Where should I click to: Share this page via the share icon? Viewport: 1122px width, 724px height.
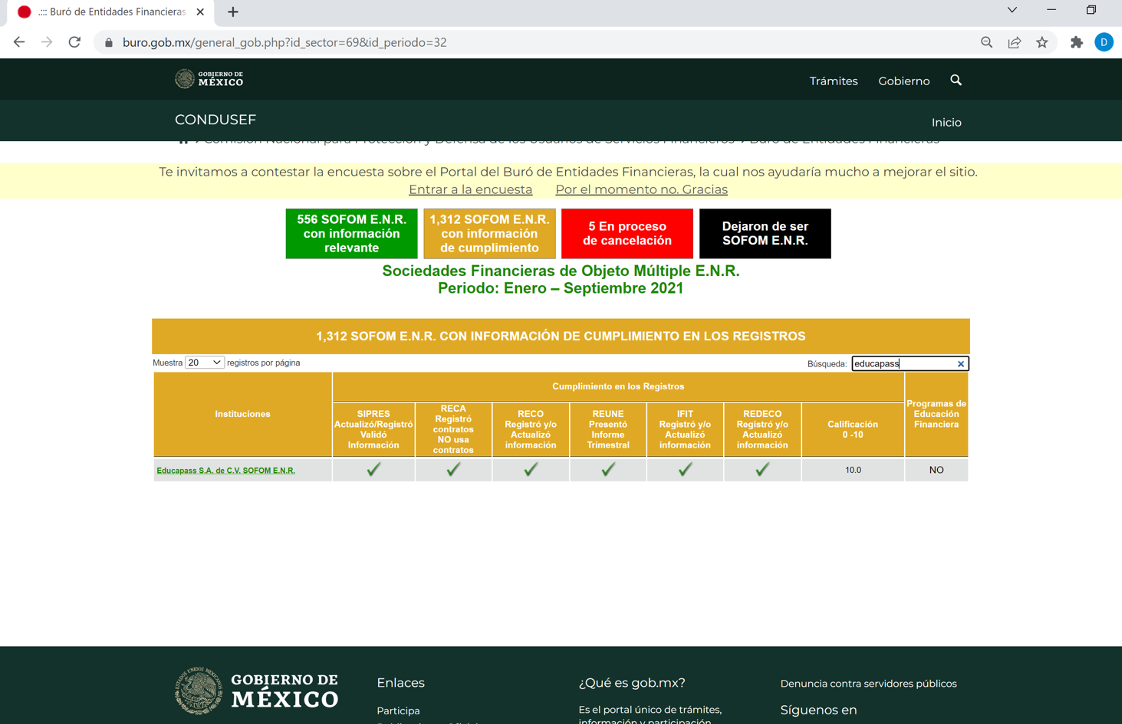point(1014,42)
